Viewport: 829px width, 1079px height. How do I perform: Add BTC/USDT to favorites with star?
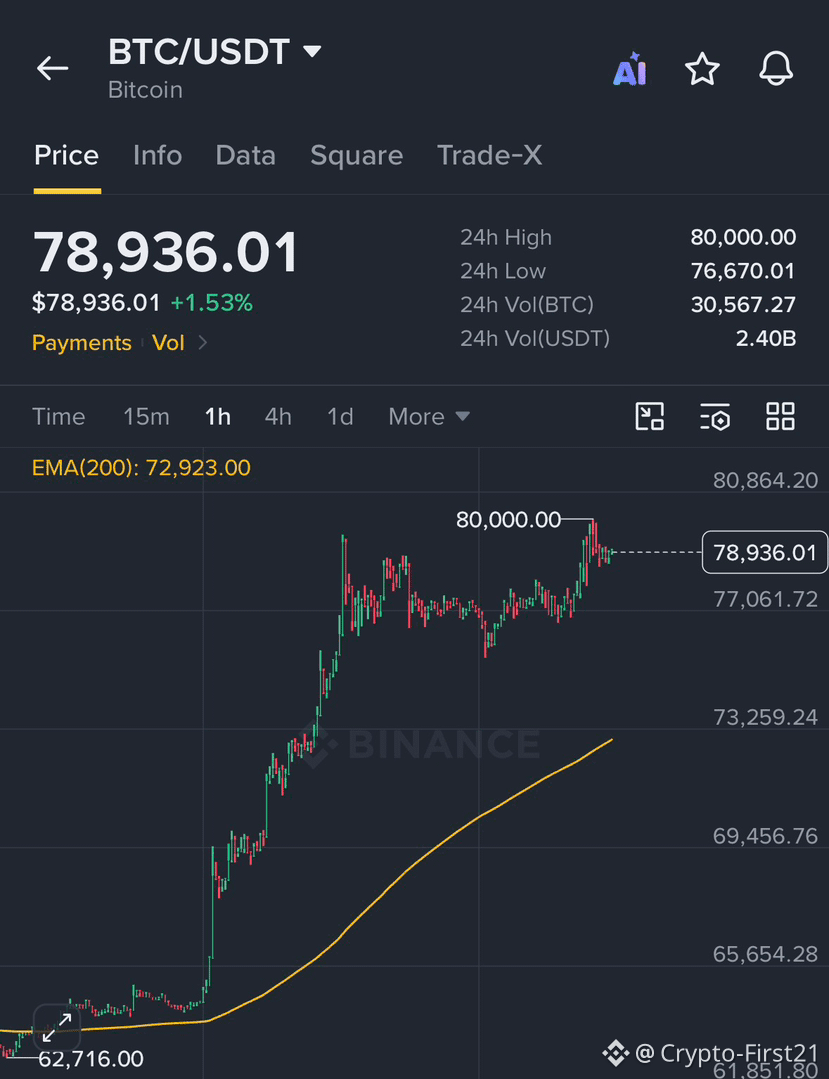(x=702, y=69)
